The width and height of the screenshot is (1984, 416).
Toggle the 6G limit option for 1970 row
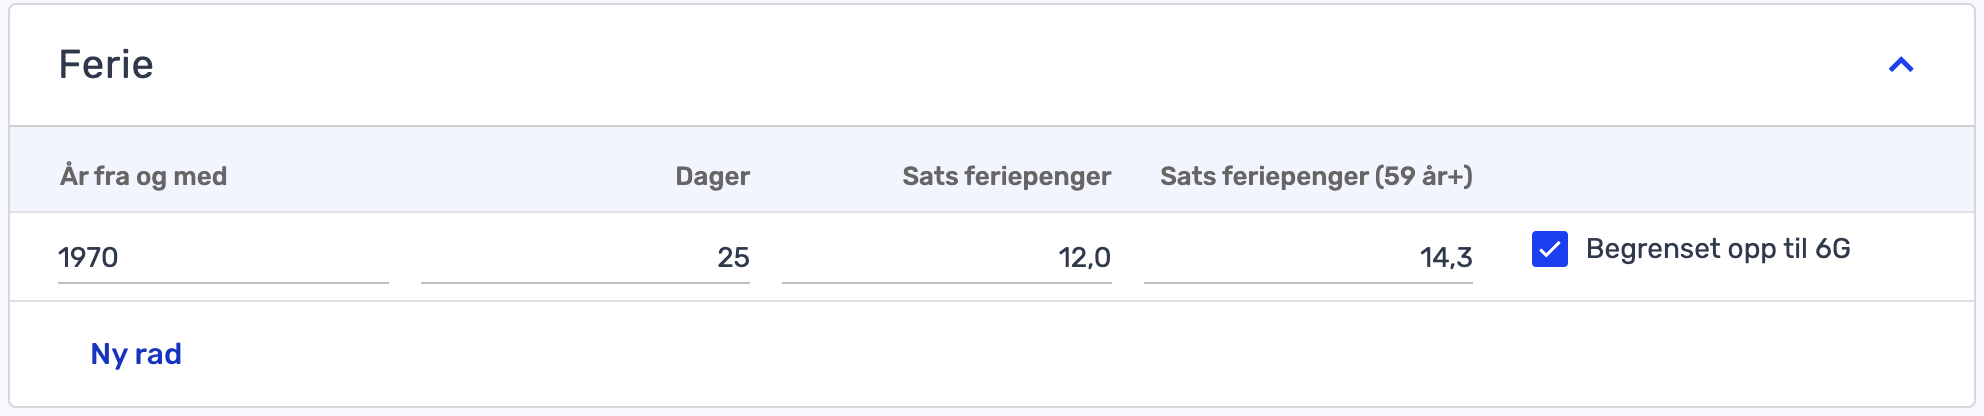pyautogui.click(x=1549, y=249)
